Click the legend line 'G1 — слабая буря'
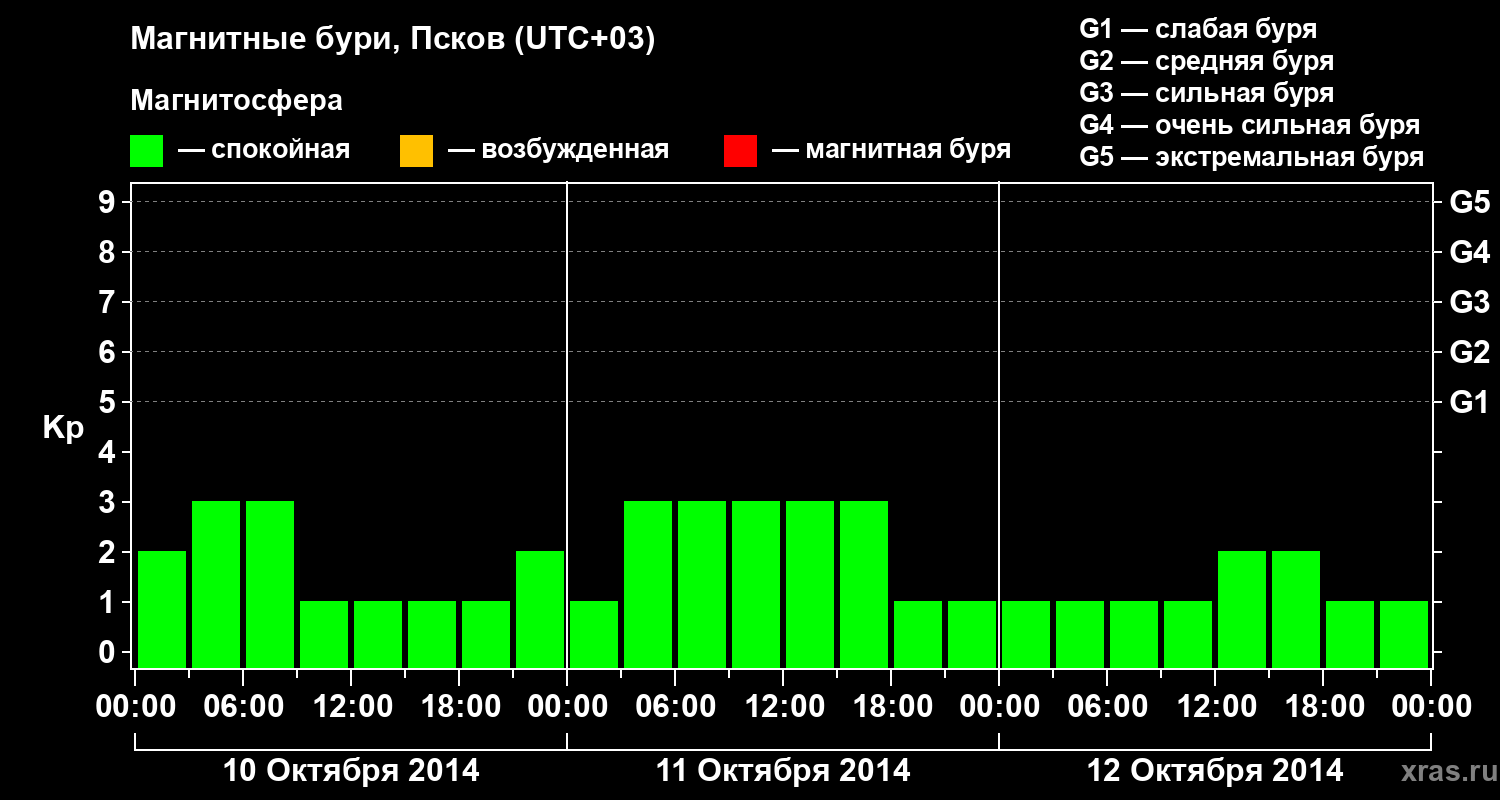This screenshot has width=1500, height=800. 1198,29
